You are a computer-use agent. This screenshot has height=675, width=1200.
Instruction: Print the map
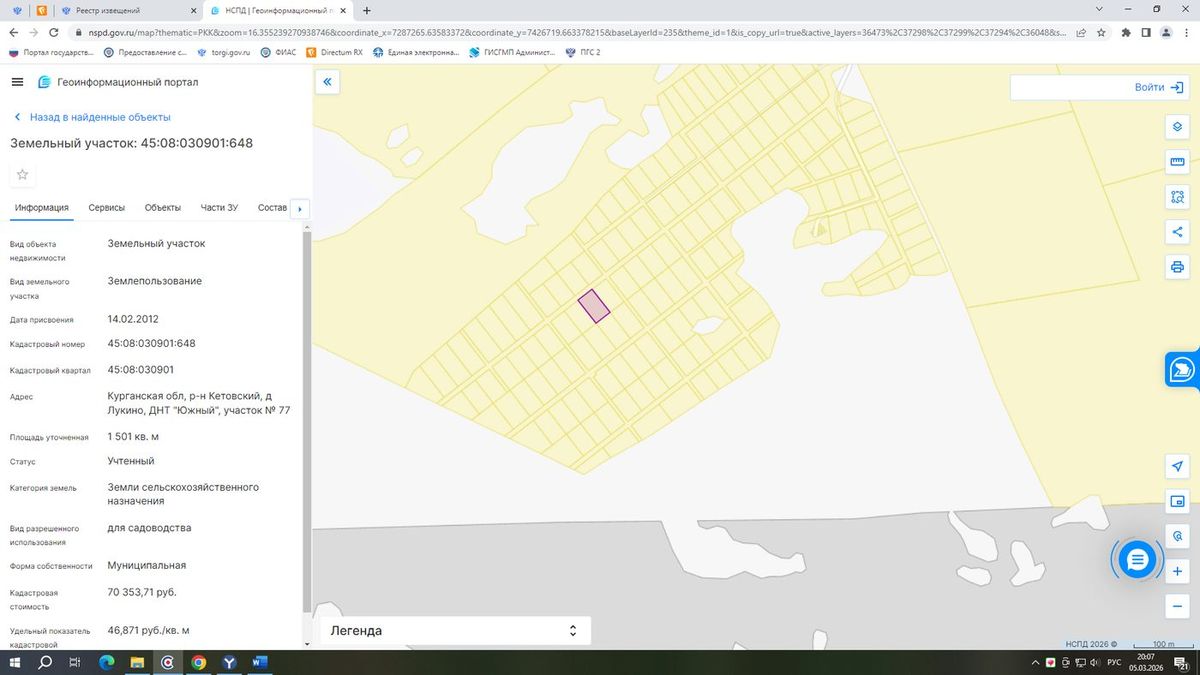coord(1177,267)
